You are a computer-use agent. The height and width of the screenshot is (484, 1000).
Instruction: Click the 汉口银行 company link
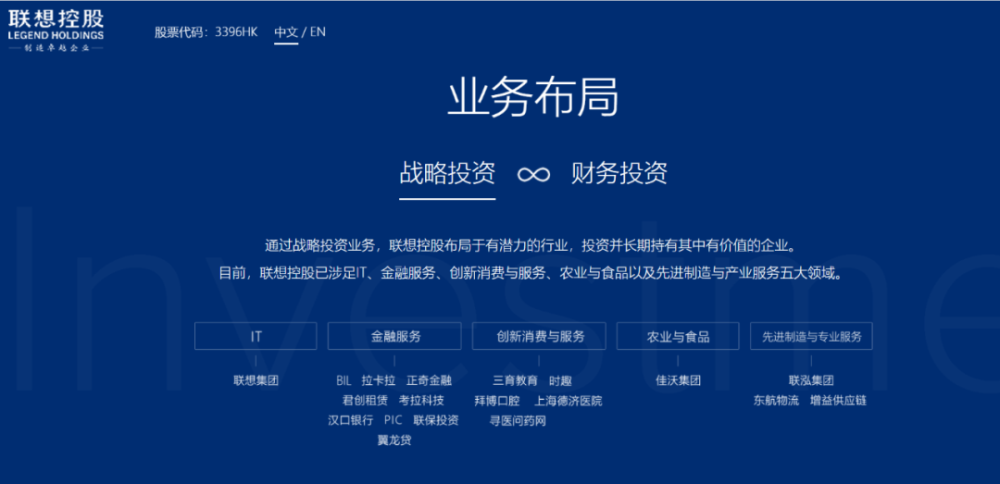pos(351,420)
